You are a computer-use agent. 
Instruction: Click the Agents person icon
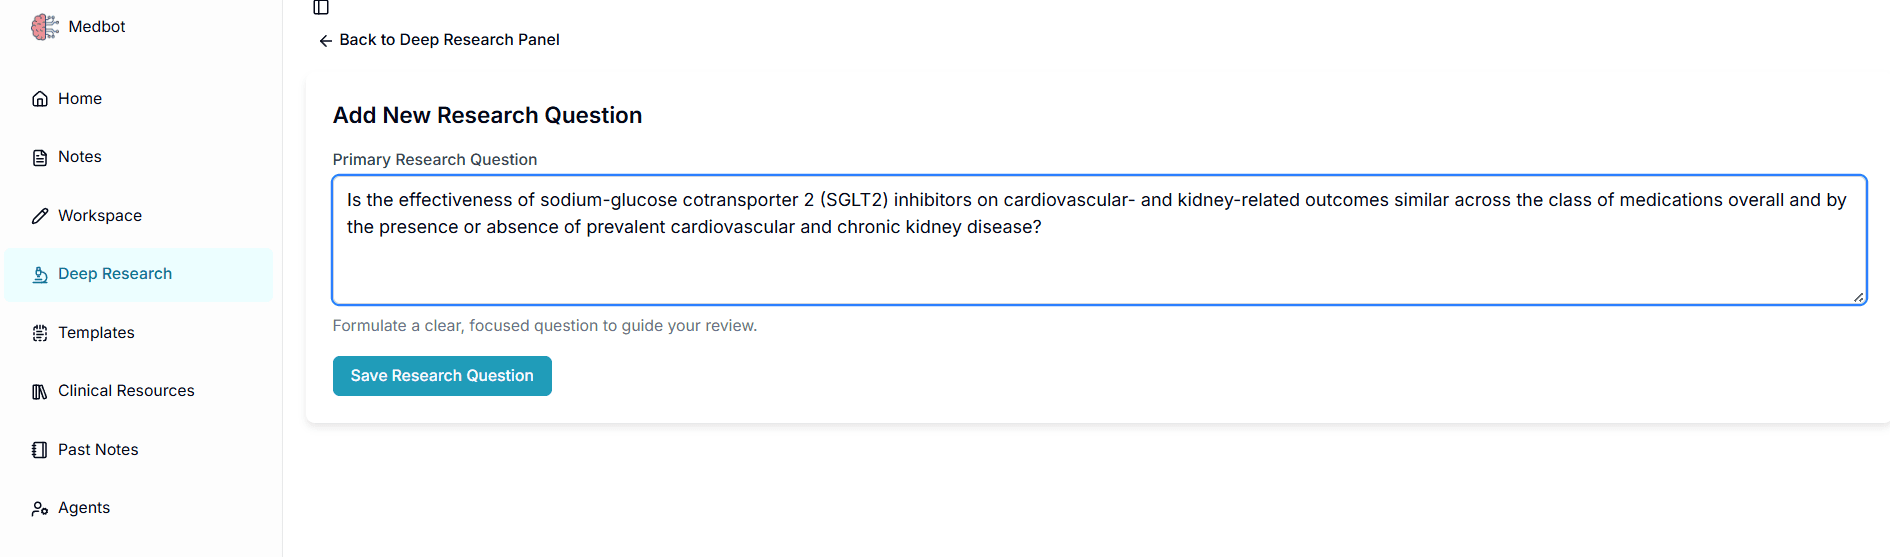point(40,509)
